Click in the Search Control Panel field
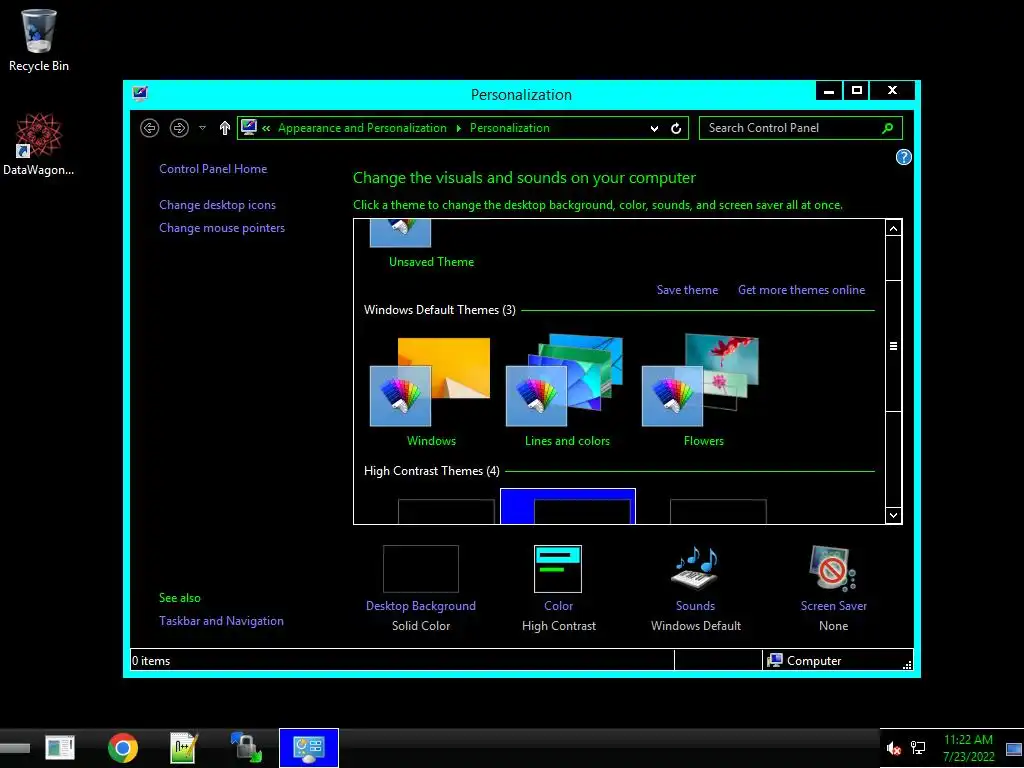The height and width of the screenshot is (768, 1024). tap(801, 128)
